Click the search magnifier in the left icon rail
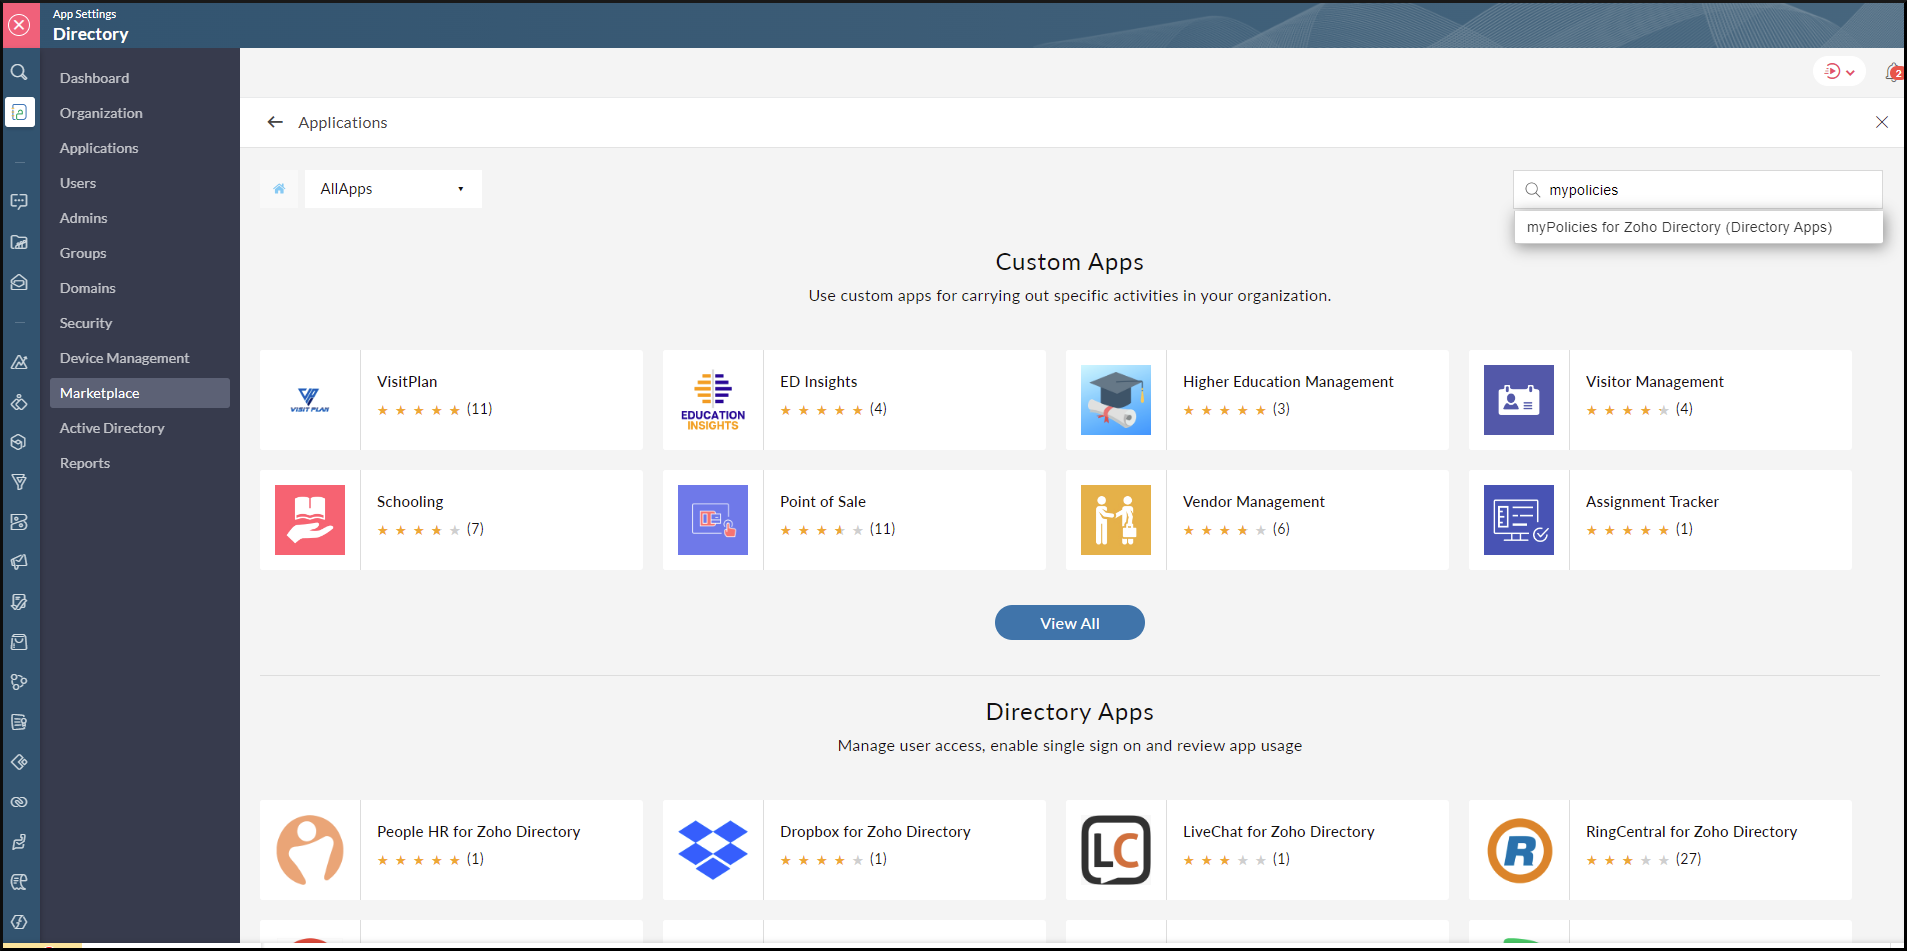1907x951 pixels. click(x=19, y=72)
